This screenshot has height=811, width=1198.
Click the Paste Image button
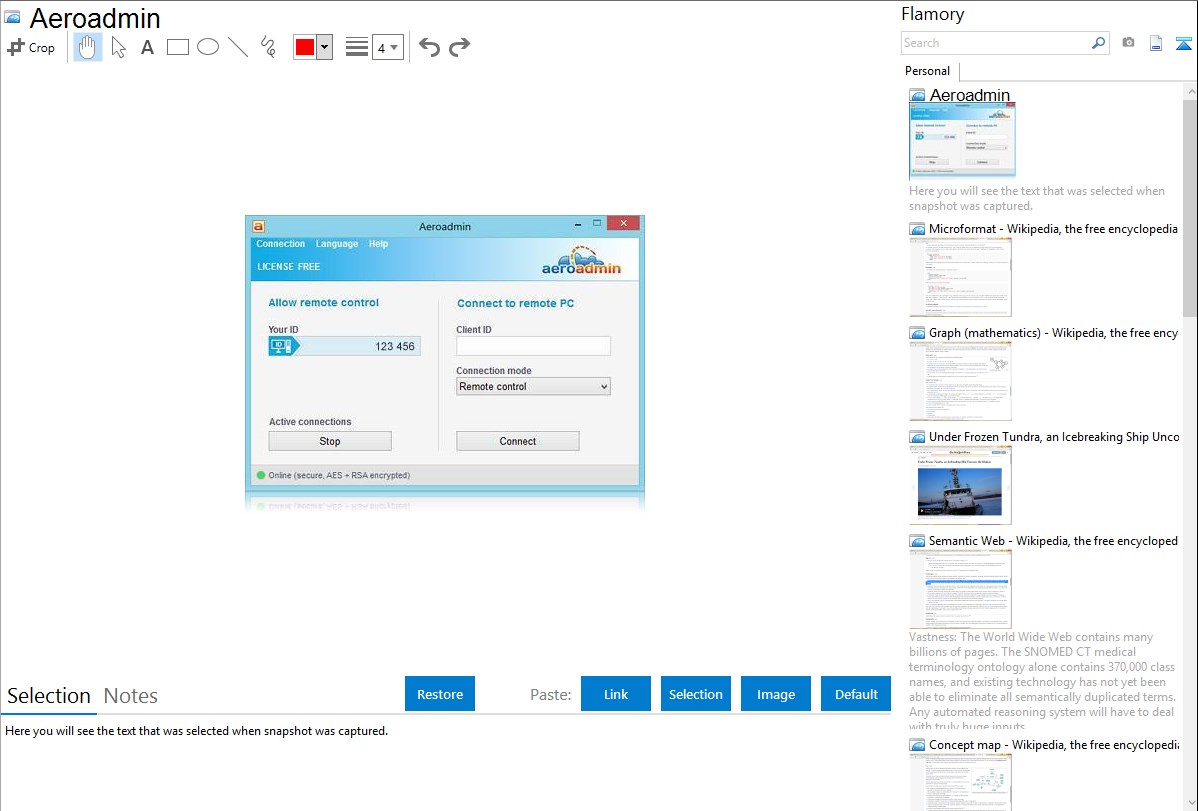click(x=775, y=694)
